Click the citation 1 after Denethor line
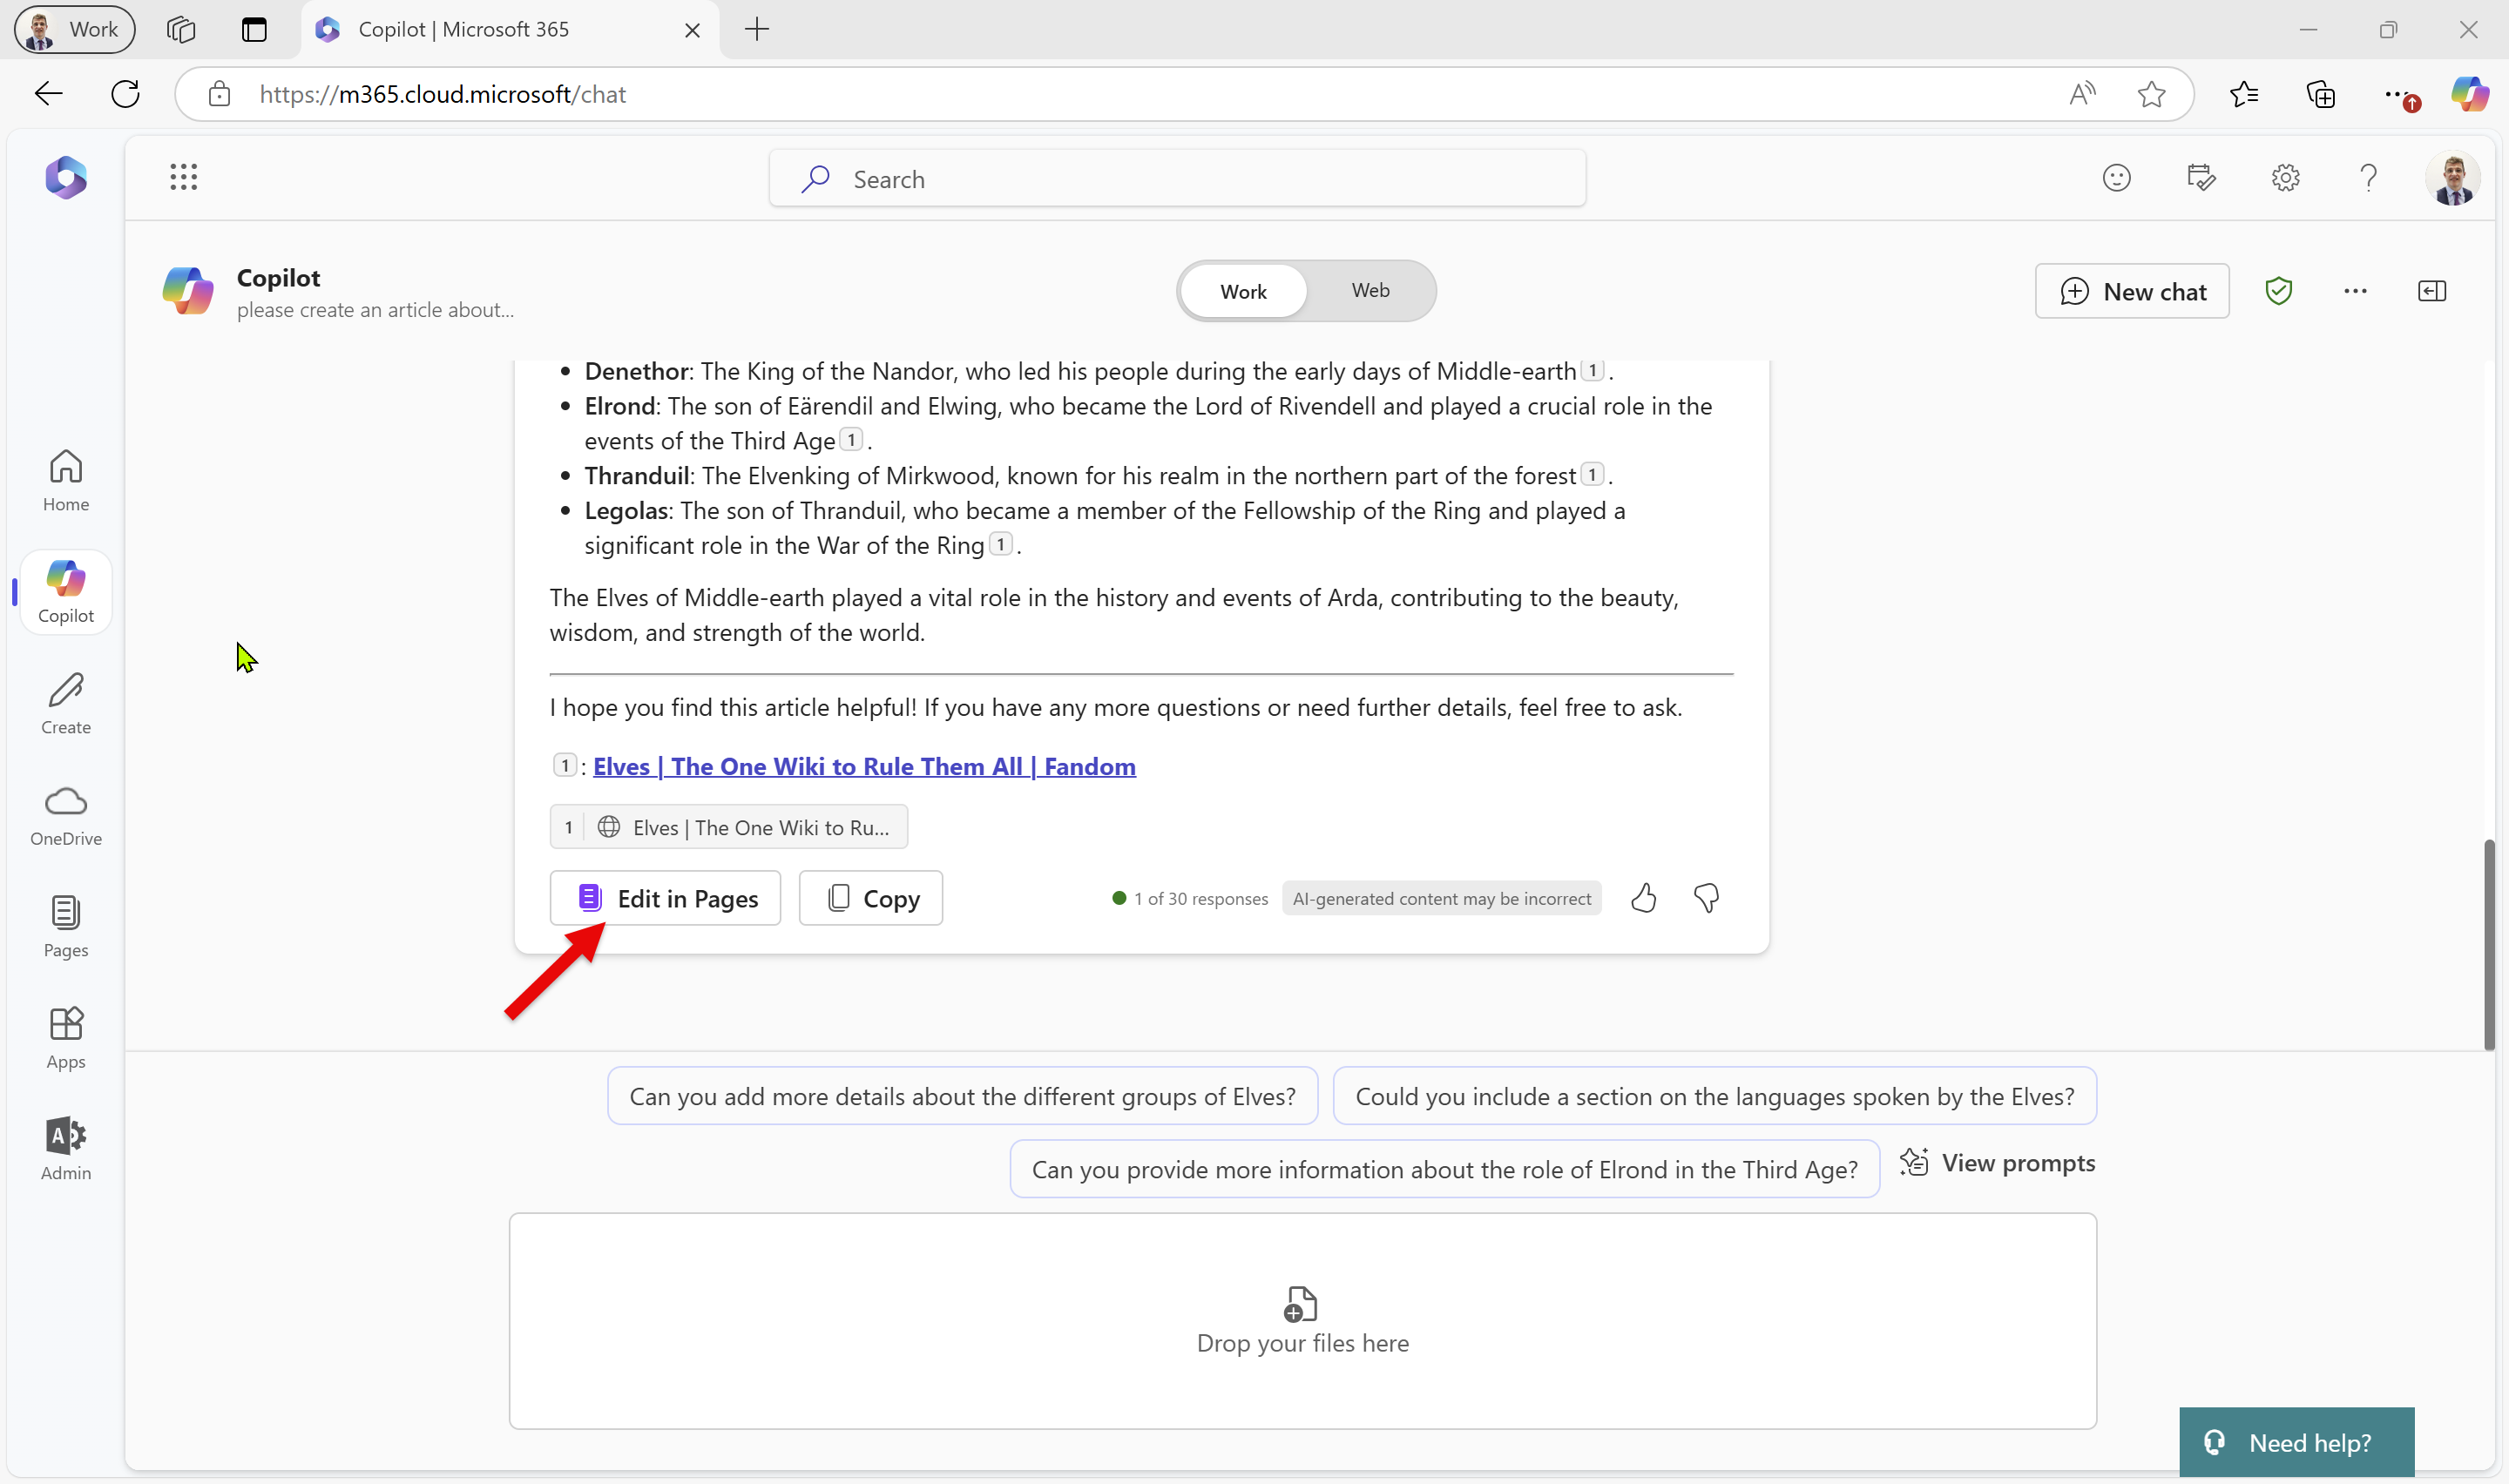 pos(1592,370)
